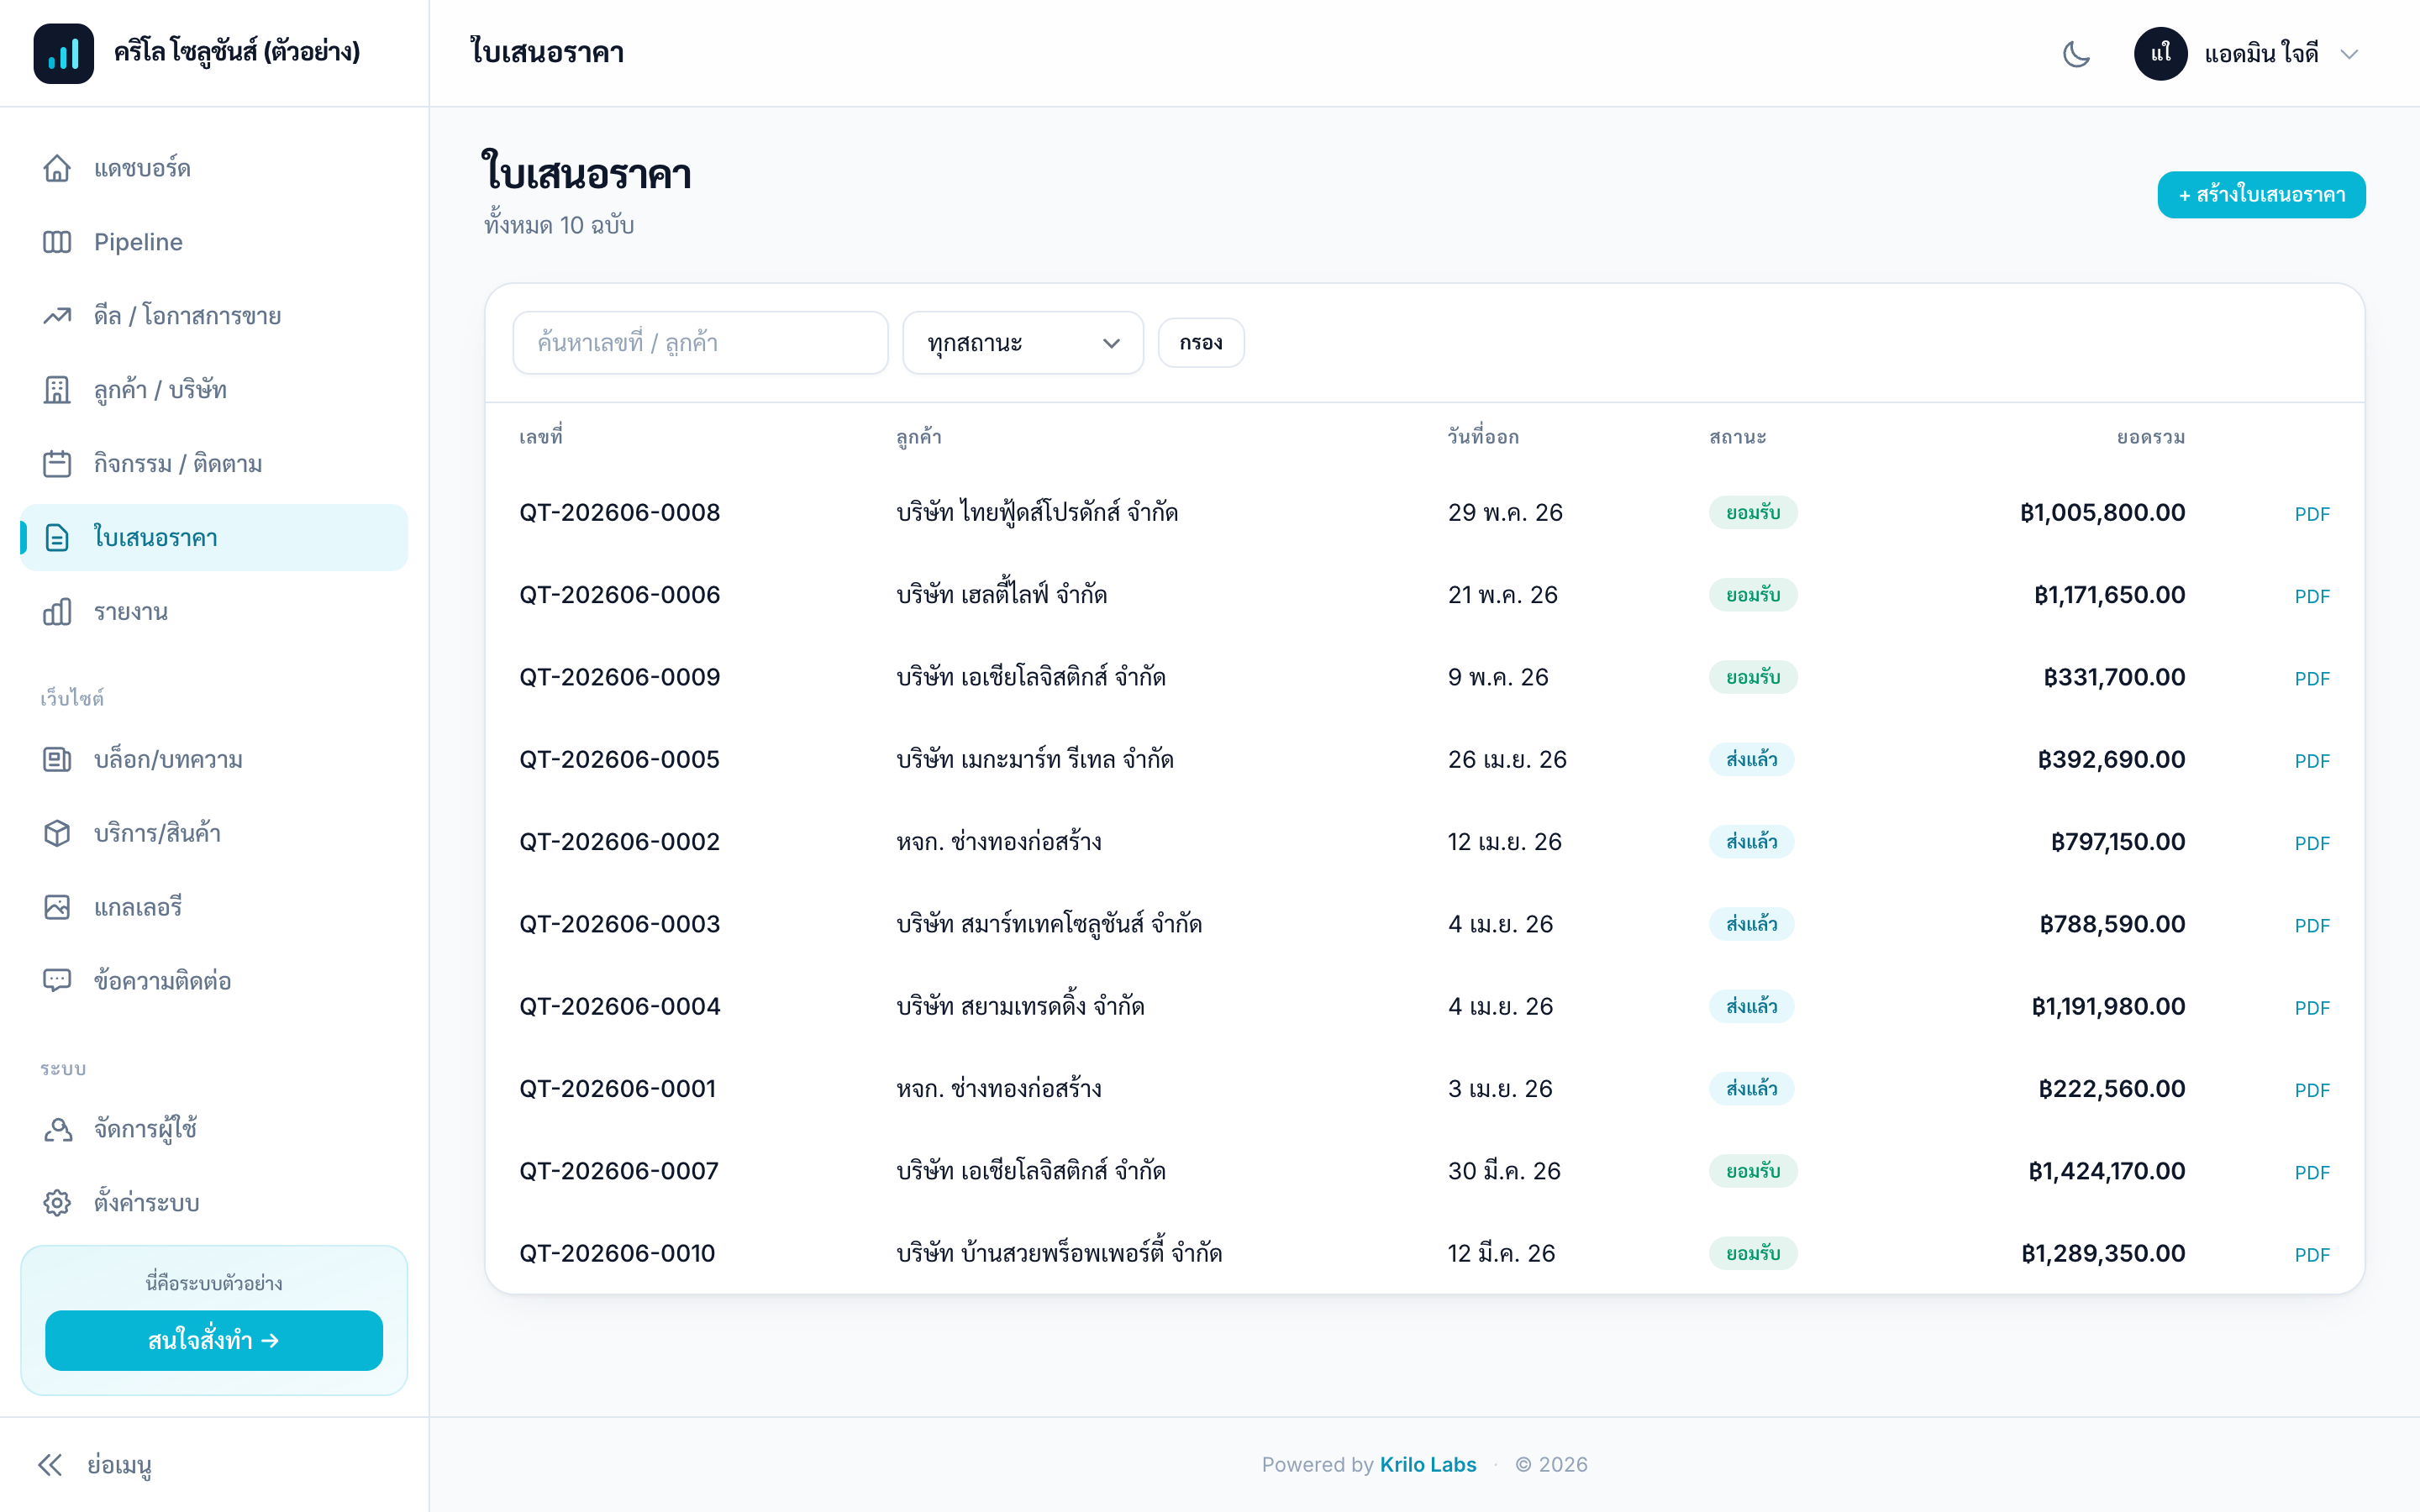Click the บริการ/สินค้า box icon
2420x1512 pixels.
pos(57,834)
